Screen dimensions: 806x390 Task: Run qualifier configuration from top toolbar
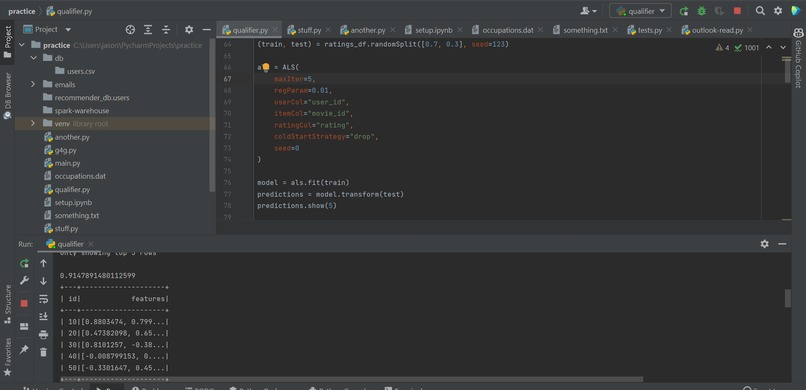[x=684, y=11]
